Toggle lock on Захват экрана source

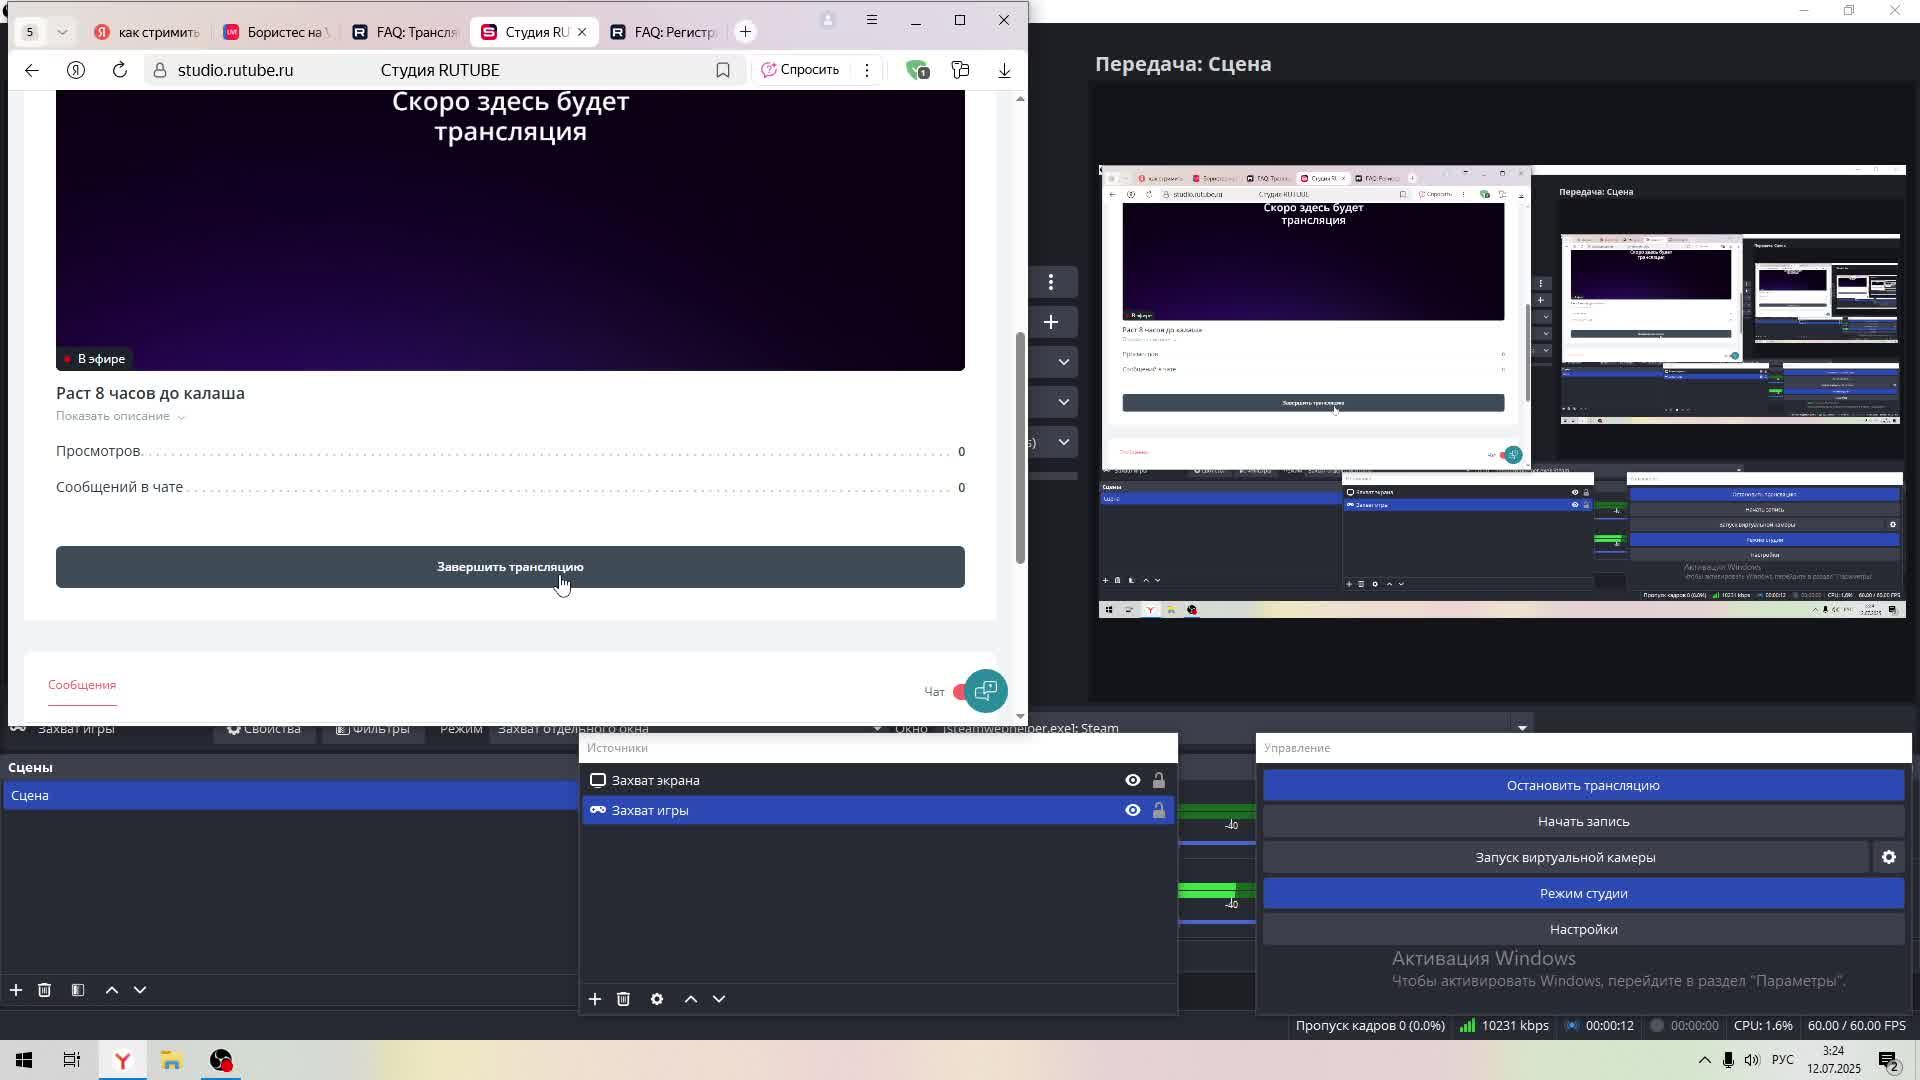pos(1159,780)
